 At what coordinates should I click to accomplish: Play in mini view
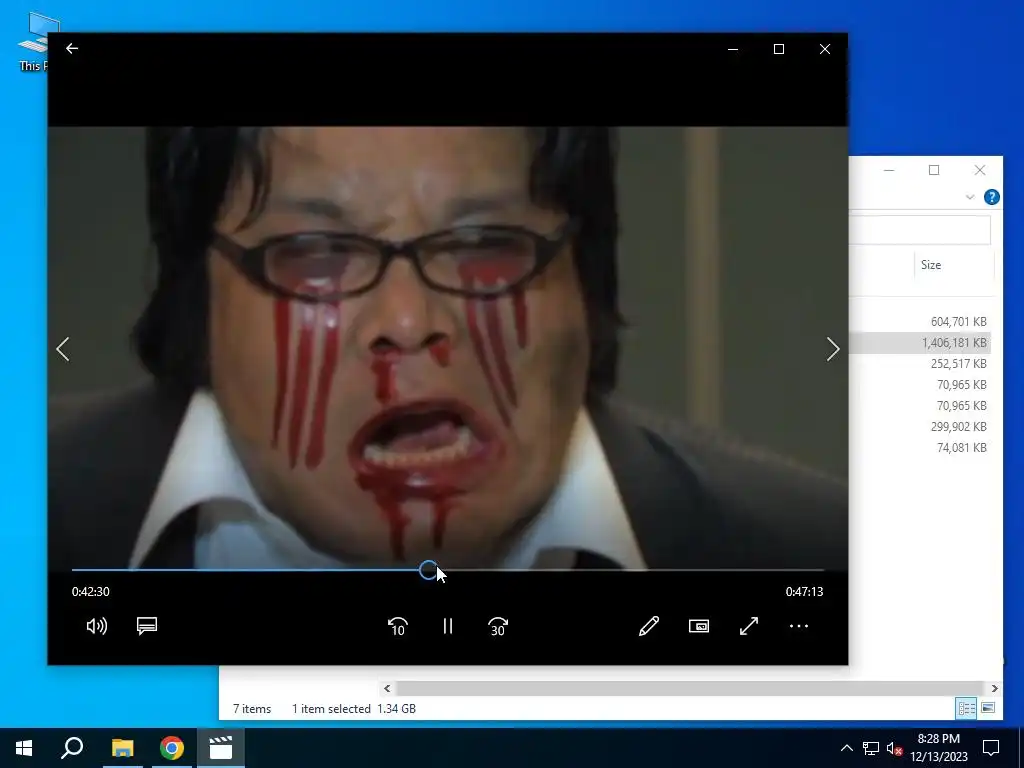click(699, 626)
